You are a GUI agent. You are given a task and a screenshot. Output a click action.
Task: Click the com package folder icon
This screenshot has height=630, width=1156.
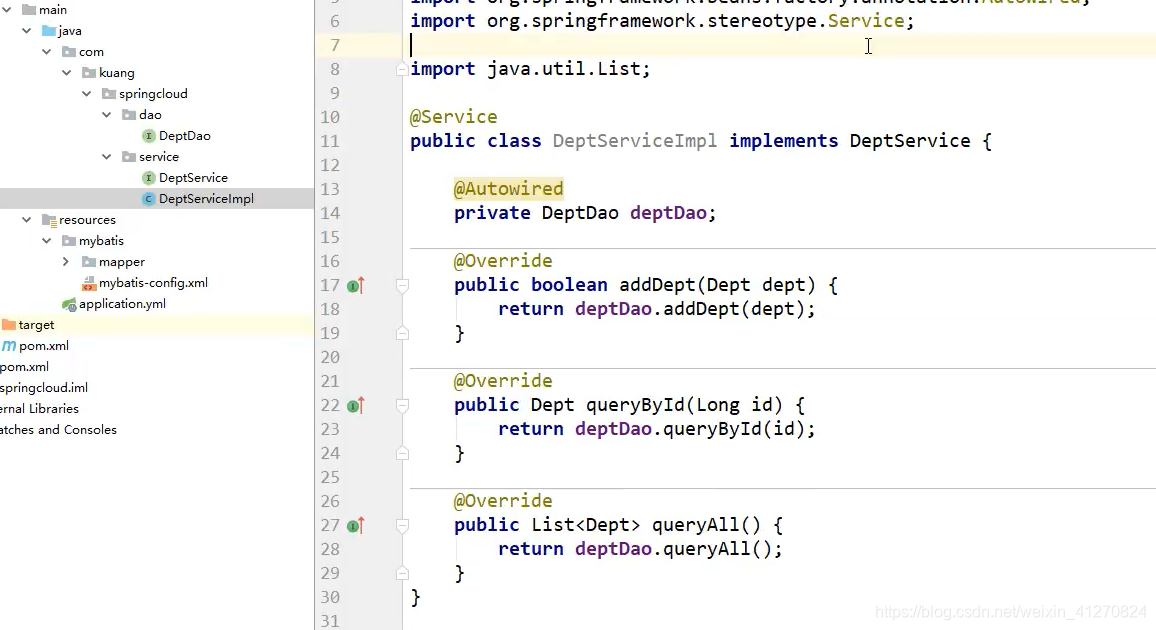[x=69, y=52]
